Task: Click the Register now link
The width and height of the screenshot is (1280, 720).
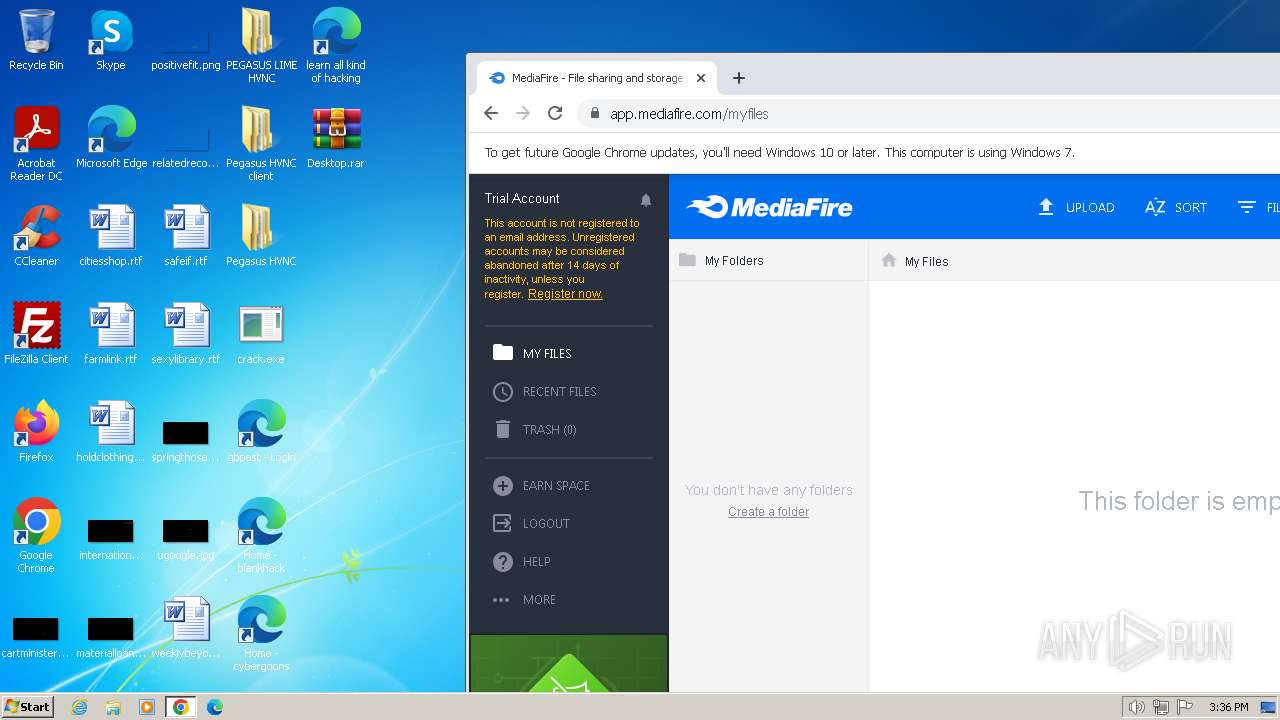Action: coord(565,294)
